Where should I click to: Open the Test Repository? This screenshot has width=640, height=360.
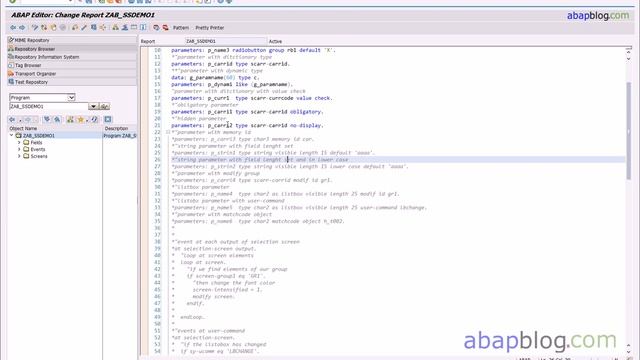pos(72,82)
